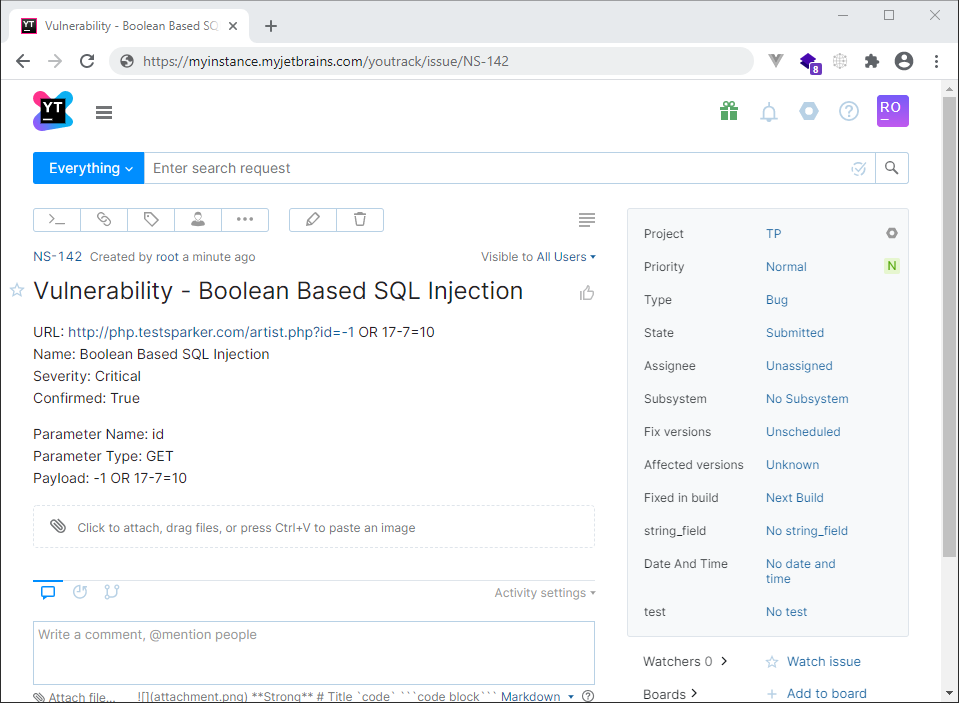Image resolution: width=959 pixels, height=703 pixels.
Task: Star the issue to watch it
Action: point(15,291)
